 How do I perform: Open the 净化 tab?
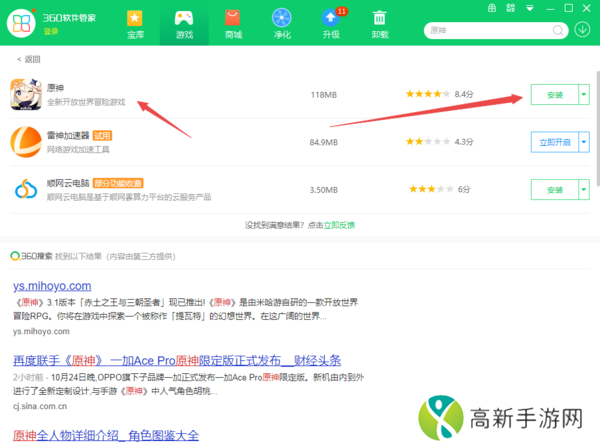coord(282,24)
